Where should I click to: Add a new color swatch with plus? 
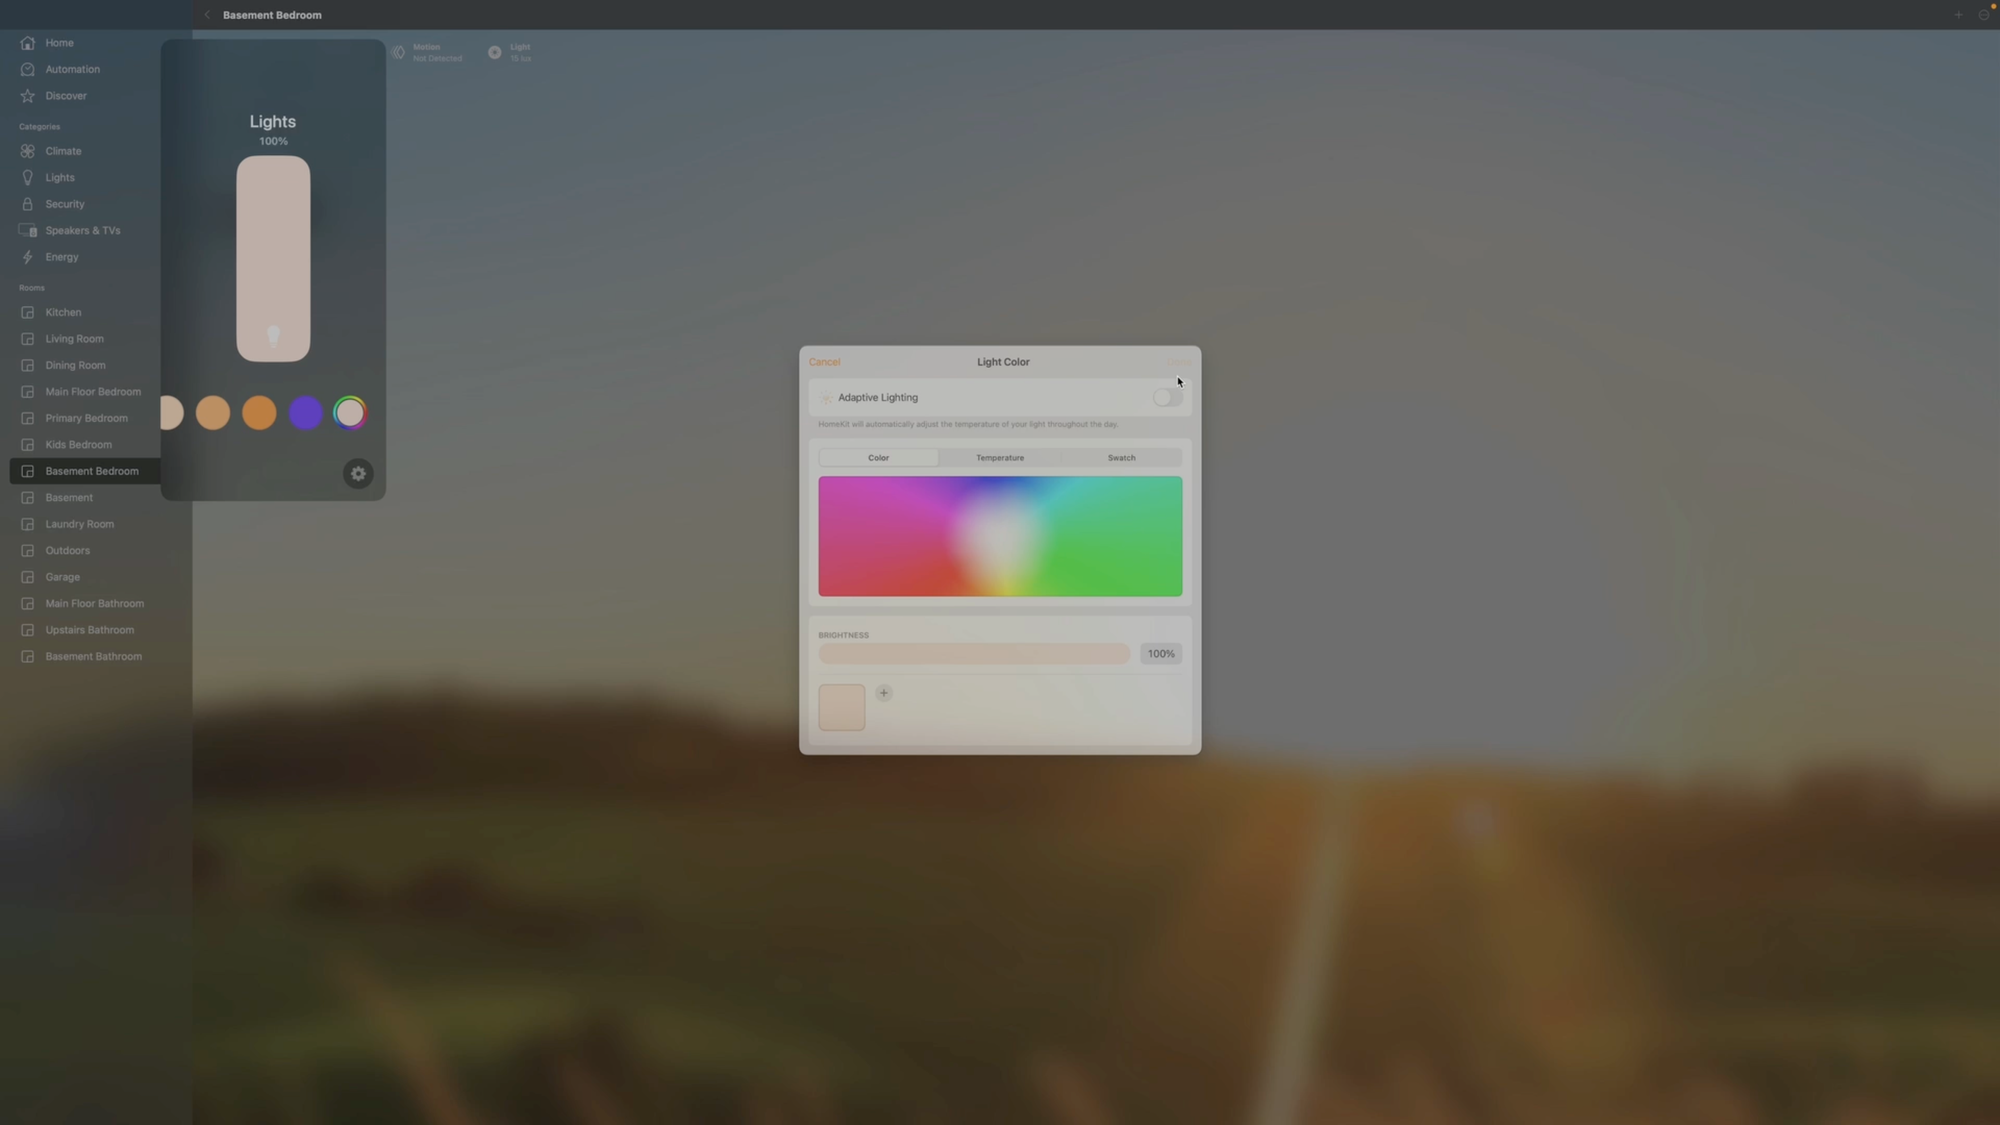click(x=884, y=693)
